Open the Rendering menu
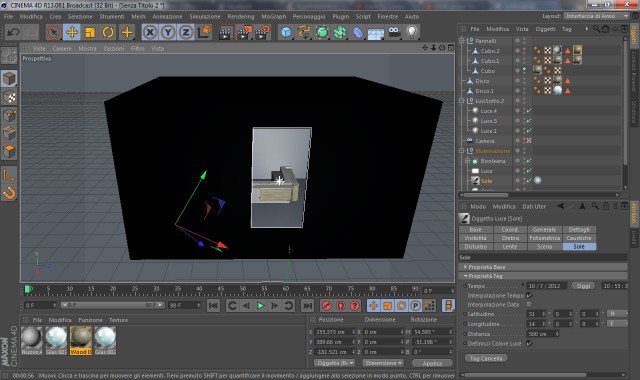 pyautogui.click(x=241, y=16)
